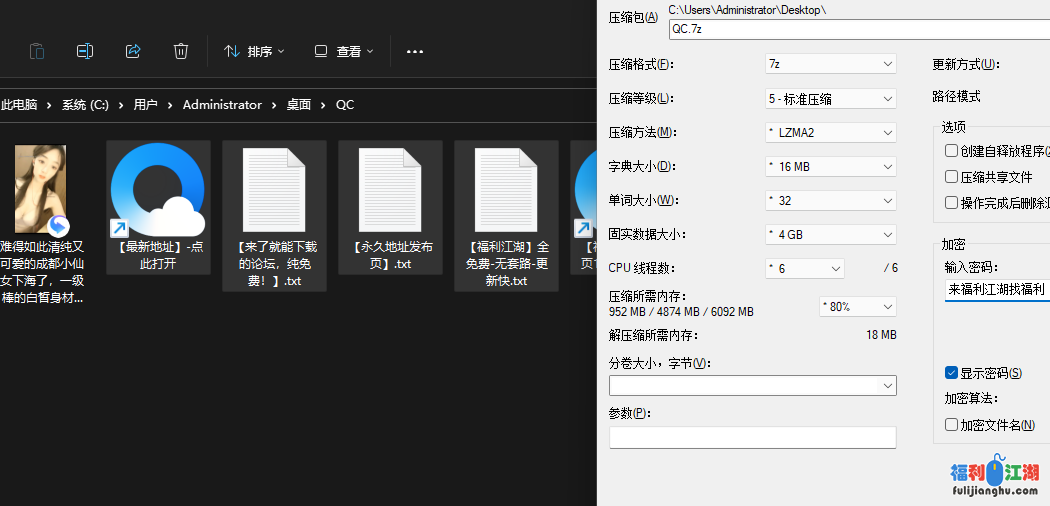1050x506 pixels.
Task: Open the three-dot more options menu
Action: pyautogui.click(x=415, y=51)
